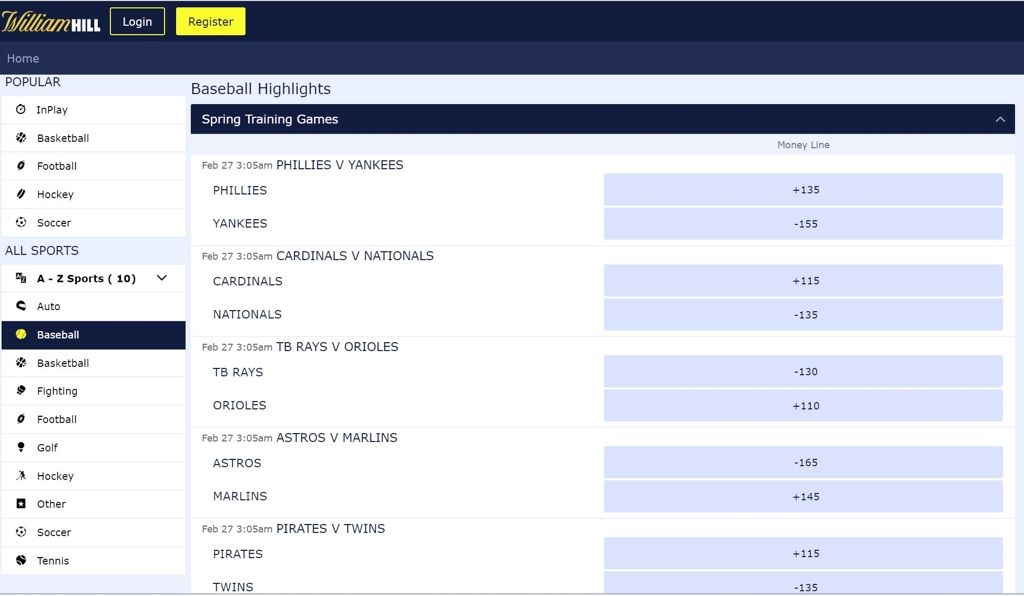The width and height of the screenshot is (1024, 596).
Task: Select the Fighting glove icon
Action: click(21, 391)
